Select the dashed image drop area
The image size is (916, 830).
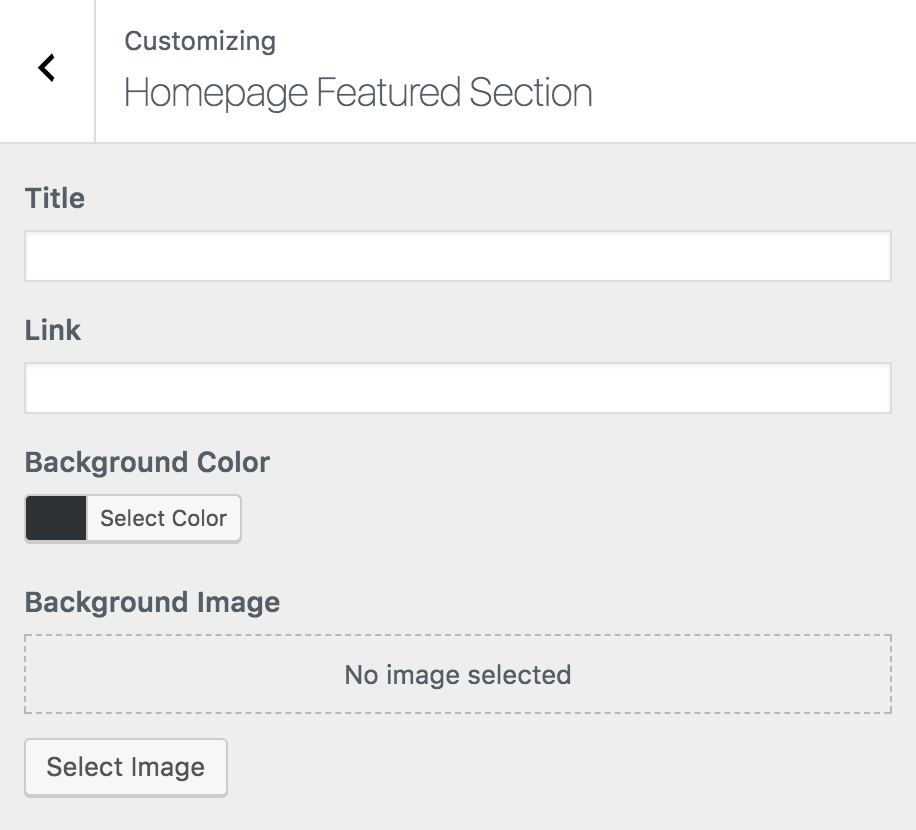coord(457,674)
